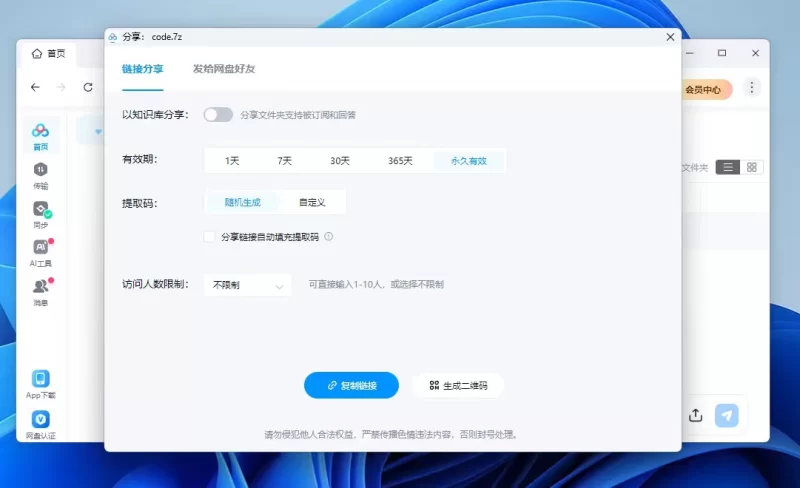The image size is (800, 488).
Task: Open the App下载 sidebar icon
Action: tap(40, 384)
